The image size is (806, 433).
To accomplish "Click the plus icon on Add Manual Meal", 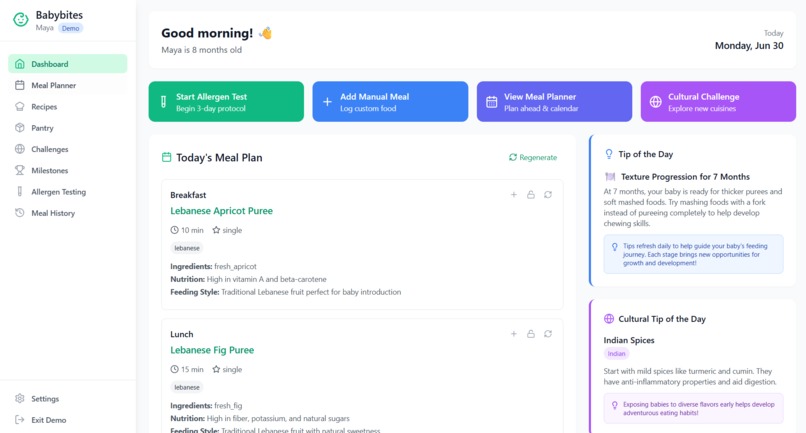I will point(327,102).
